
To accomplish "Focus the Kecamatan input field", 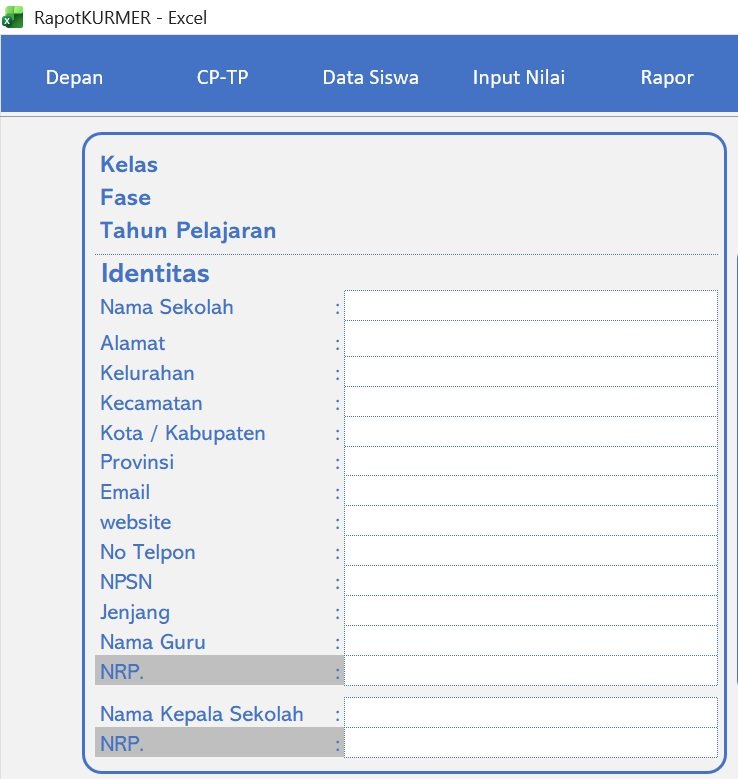I will click(x=530, y=402).
